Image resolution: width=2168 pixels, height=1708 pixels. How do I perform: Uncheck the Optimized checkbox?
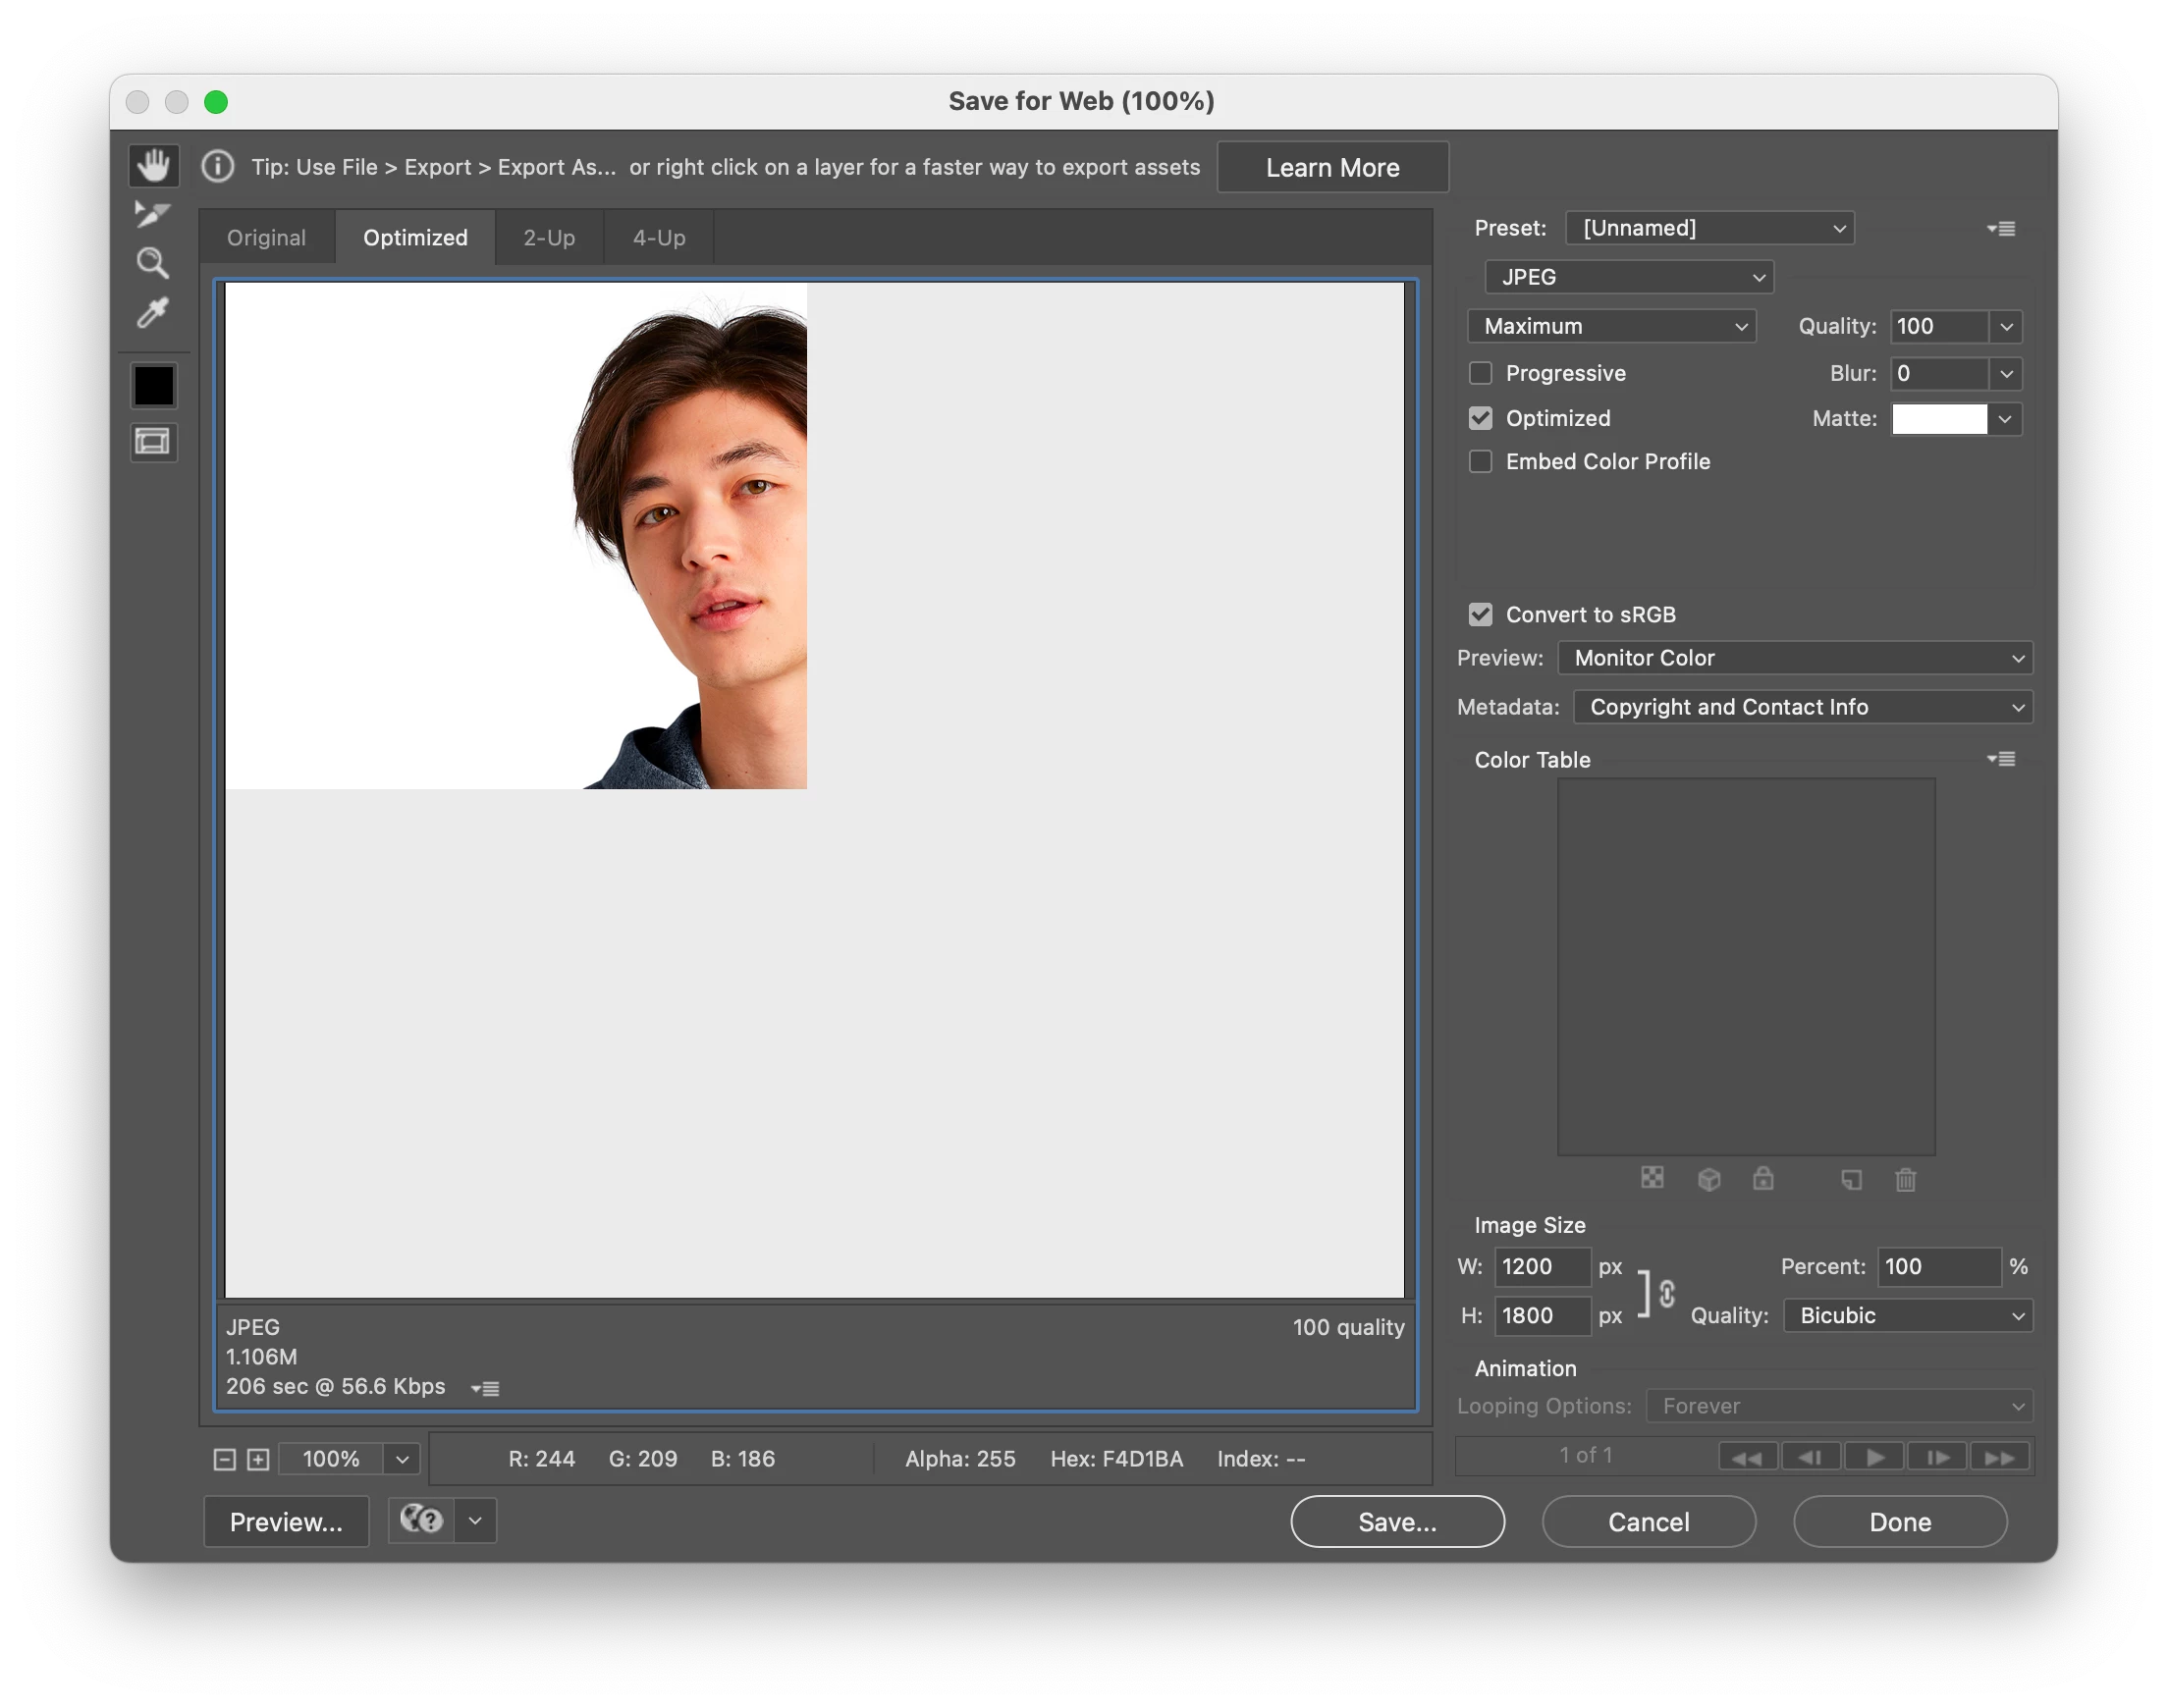[1480, 418]
